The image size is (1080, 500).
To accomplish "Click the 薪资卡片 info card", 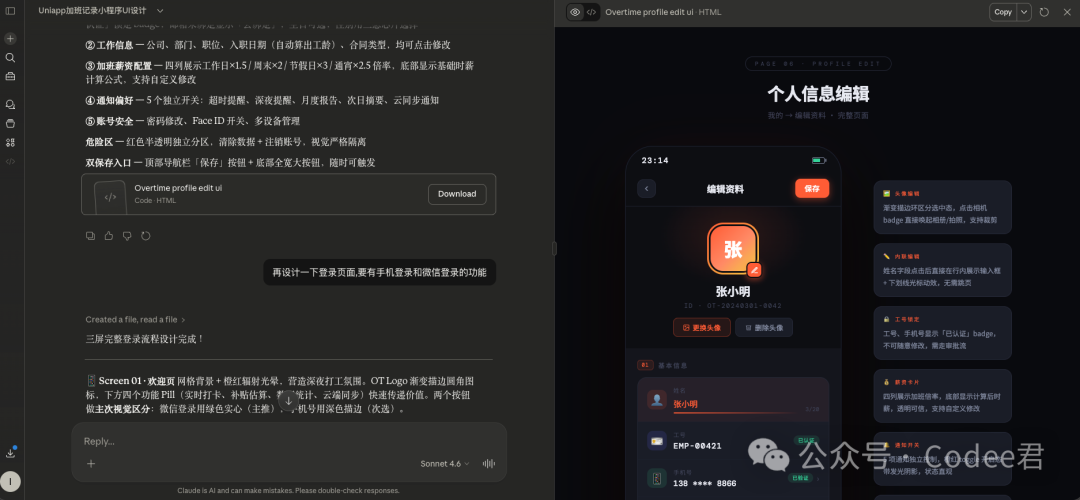I will (942, 396).
